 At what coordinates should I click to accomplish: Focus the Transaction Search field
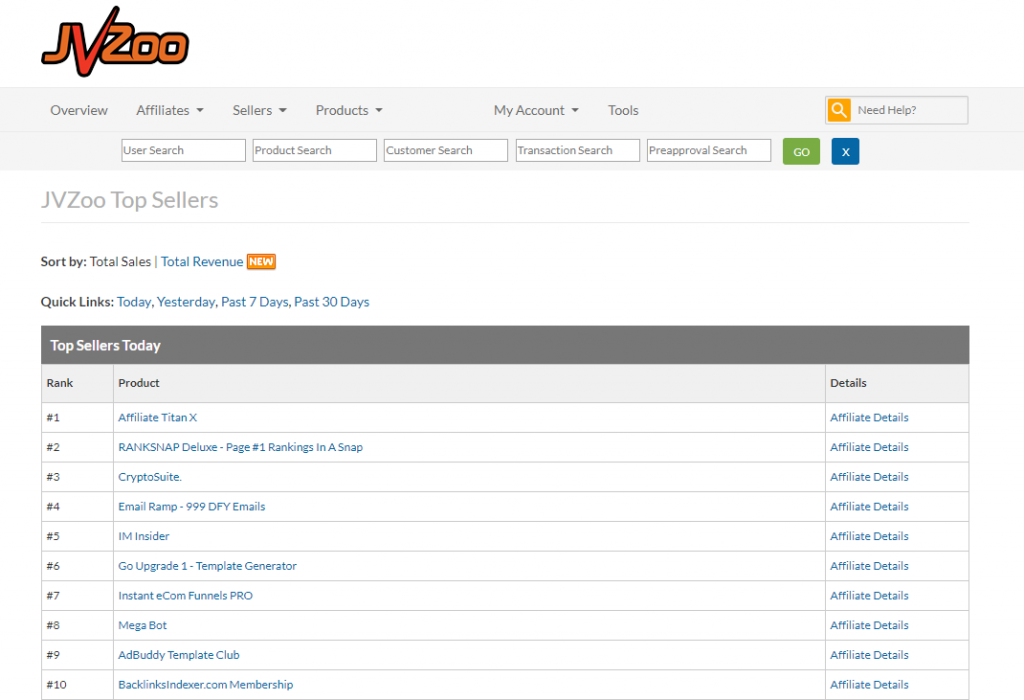pyautogui.click(x=577, y=150)
